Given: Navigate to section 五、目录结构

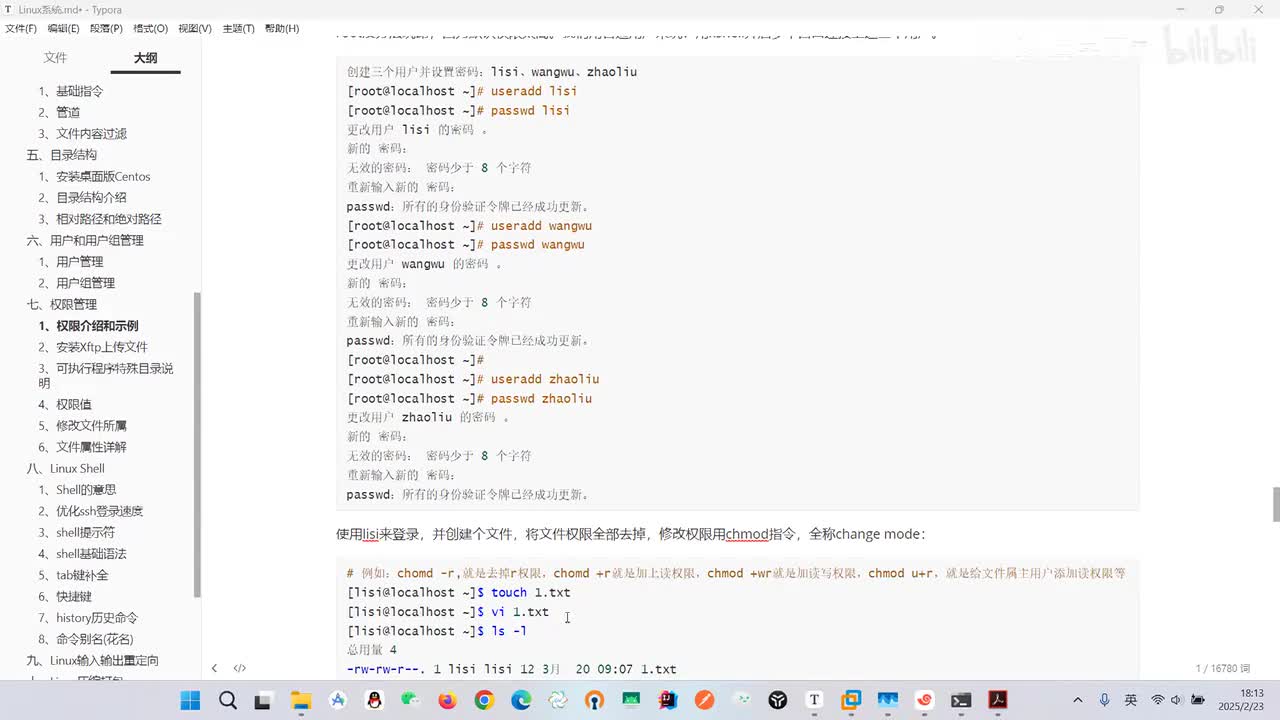Looking at the screenshot, I should 62,155.
